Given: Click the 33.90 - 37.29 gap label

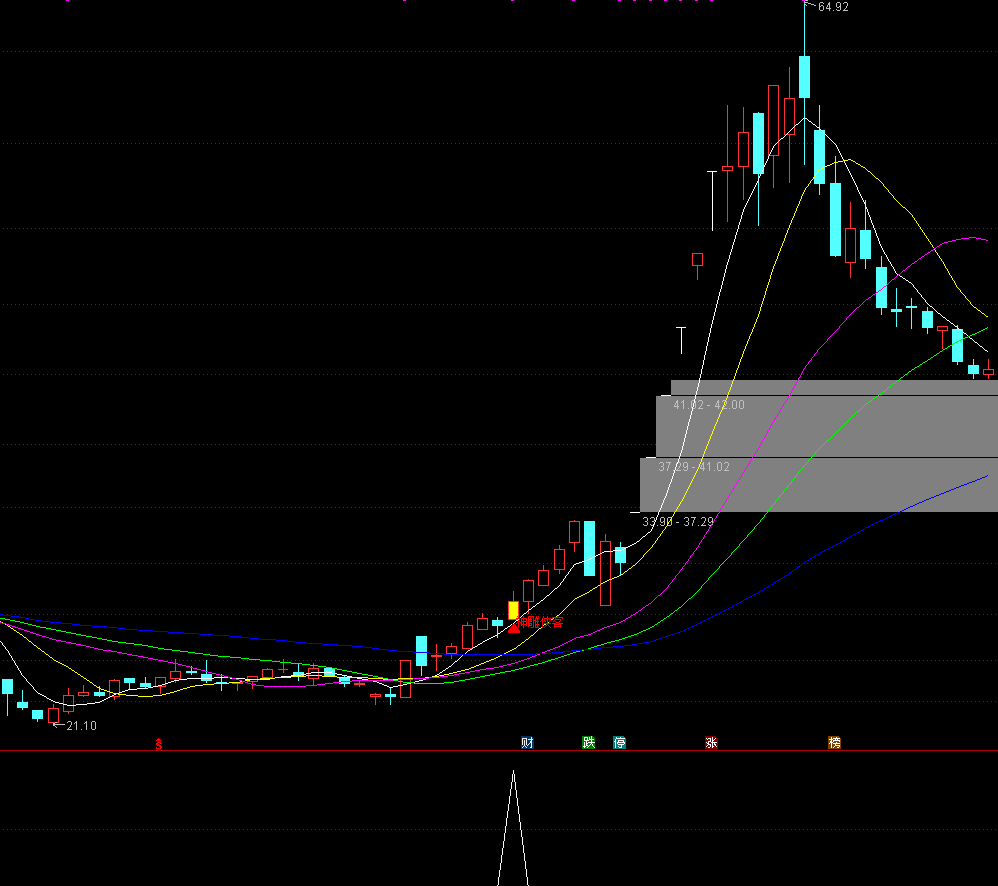Looking at the screenshot, I should (x=678, y=522).
